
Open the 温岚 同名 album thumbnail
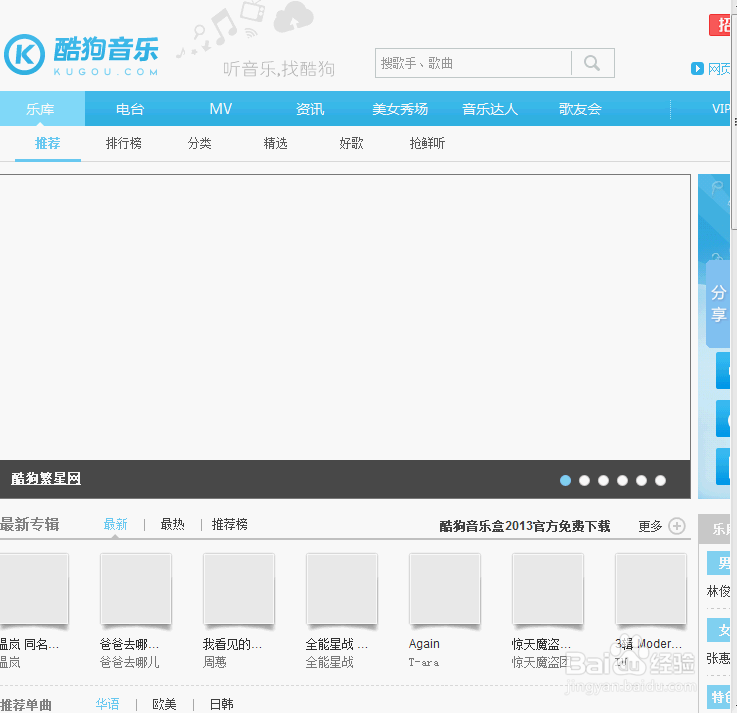[33, 589]
